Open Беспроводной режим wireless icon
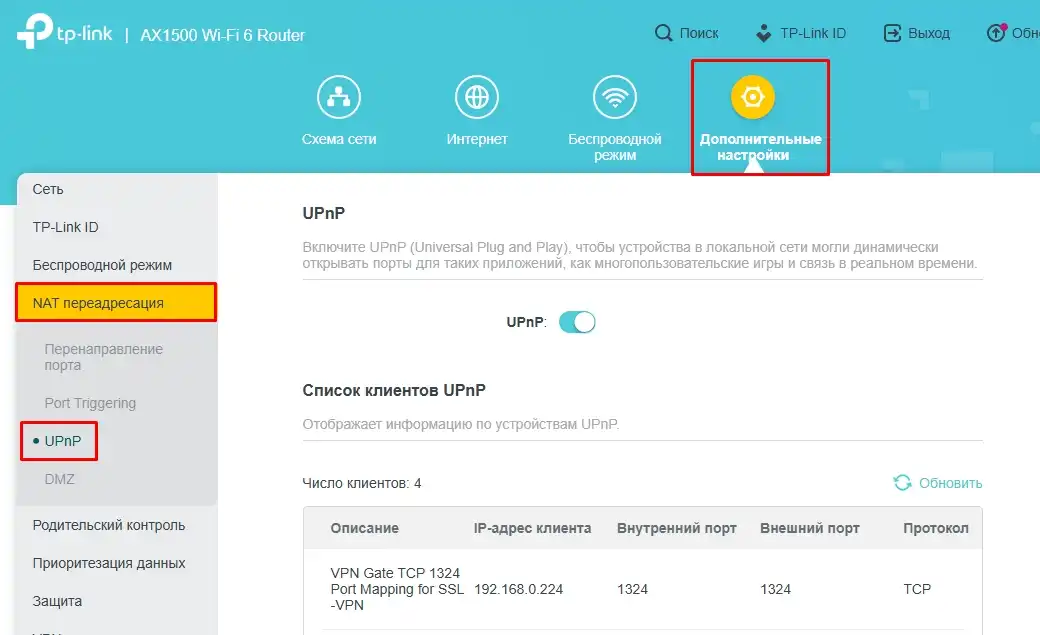The width and height of the screenshot is (1040, 635). 614,96
